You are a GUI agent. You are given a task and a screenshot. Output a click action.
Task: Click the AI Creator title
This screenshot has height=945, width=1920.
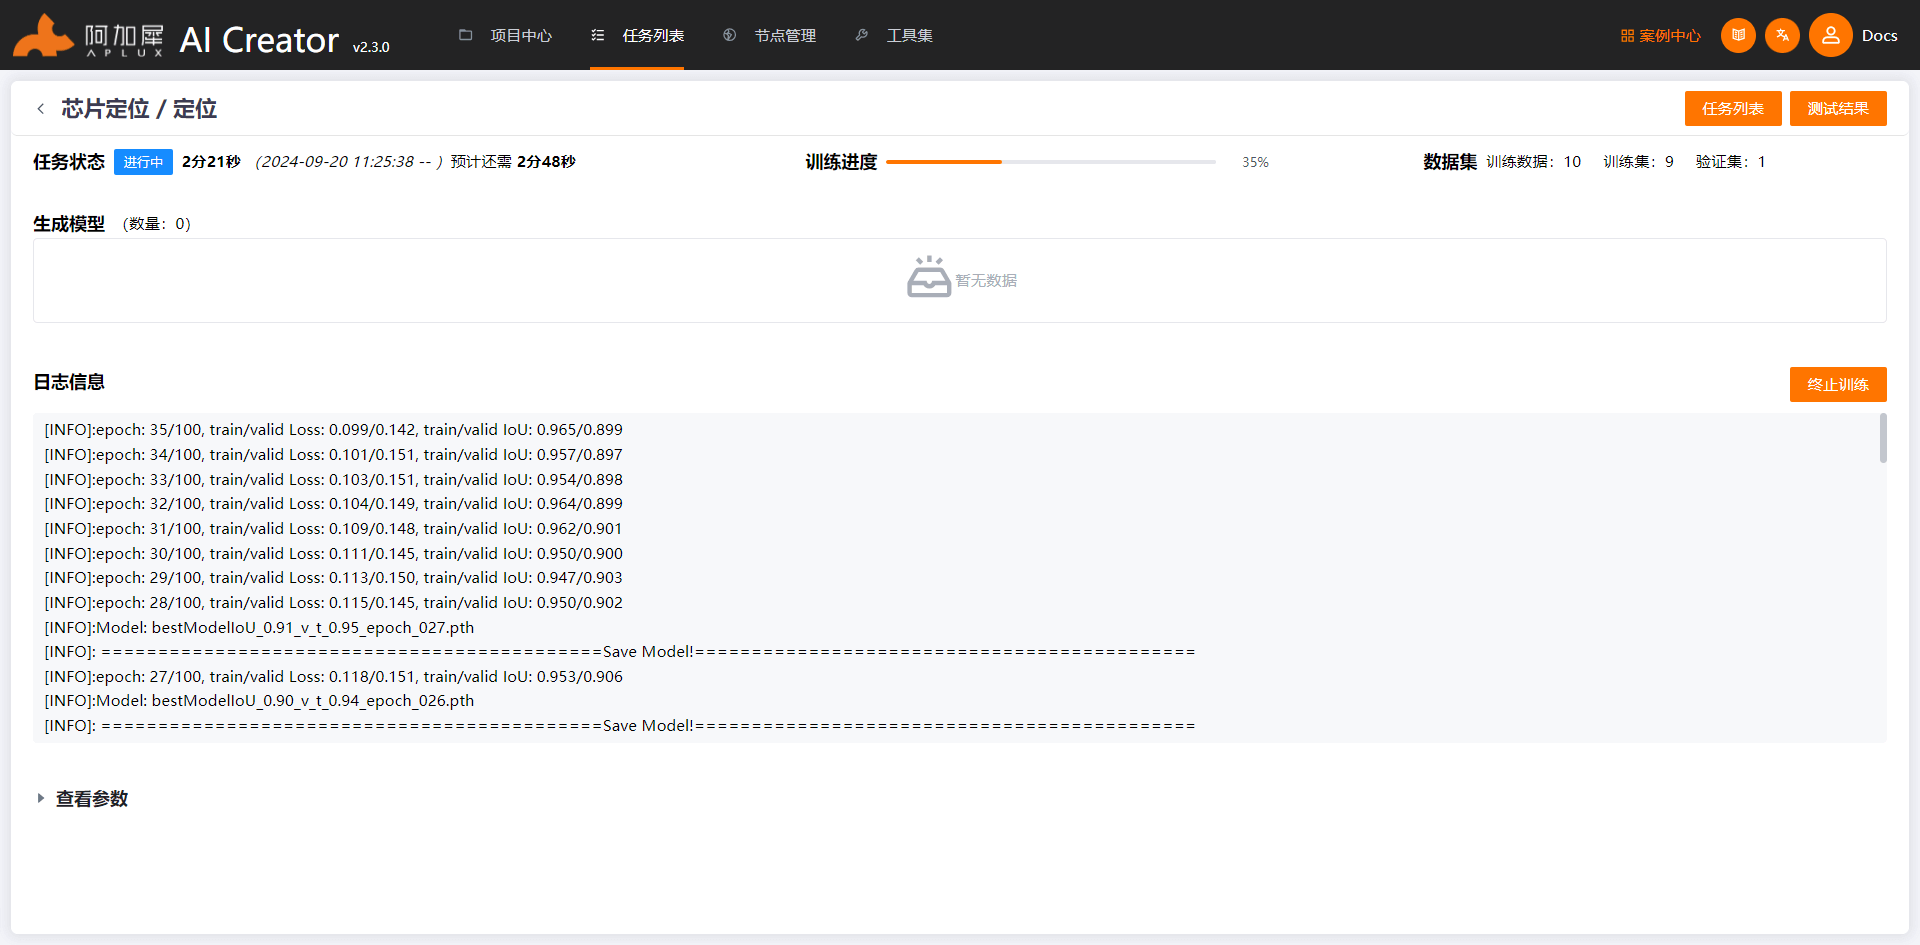pyautogui.click(x=259, y=40)
